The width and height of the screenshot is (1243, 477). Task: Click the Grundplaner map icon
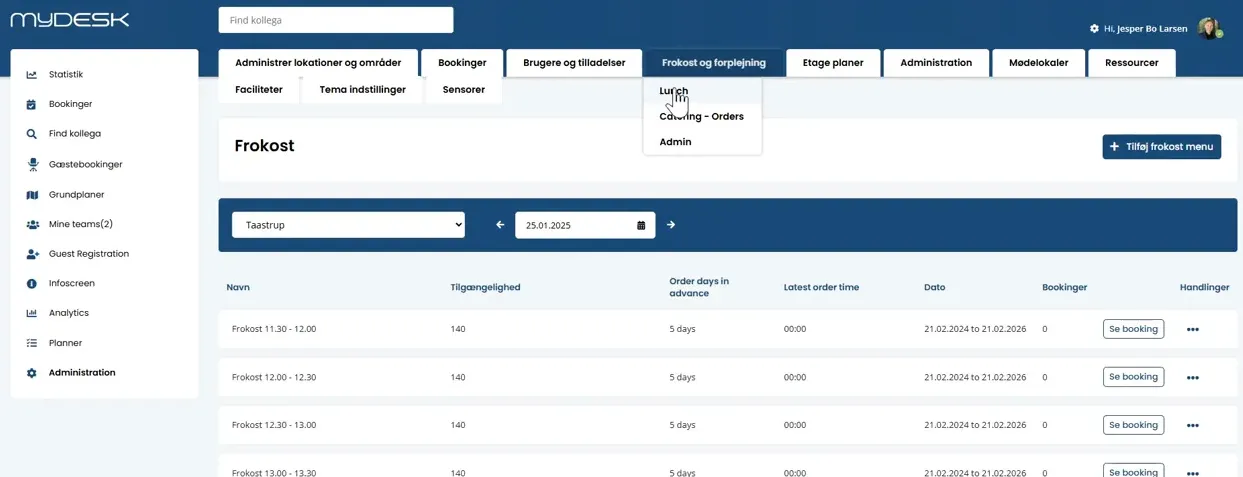click(x=31, y=195)
